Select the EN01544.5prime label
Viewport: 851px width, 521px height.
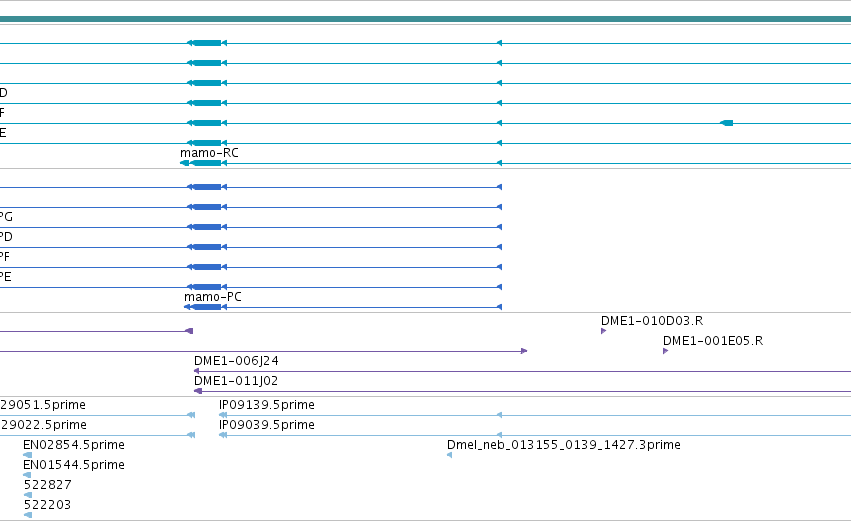tap(74, 465)
